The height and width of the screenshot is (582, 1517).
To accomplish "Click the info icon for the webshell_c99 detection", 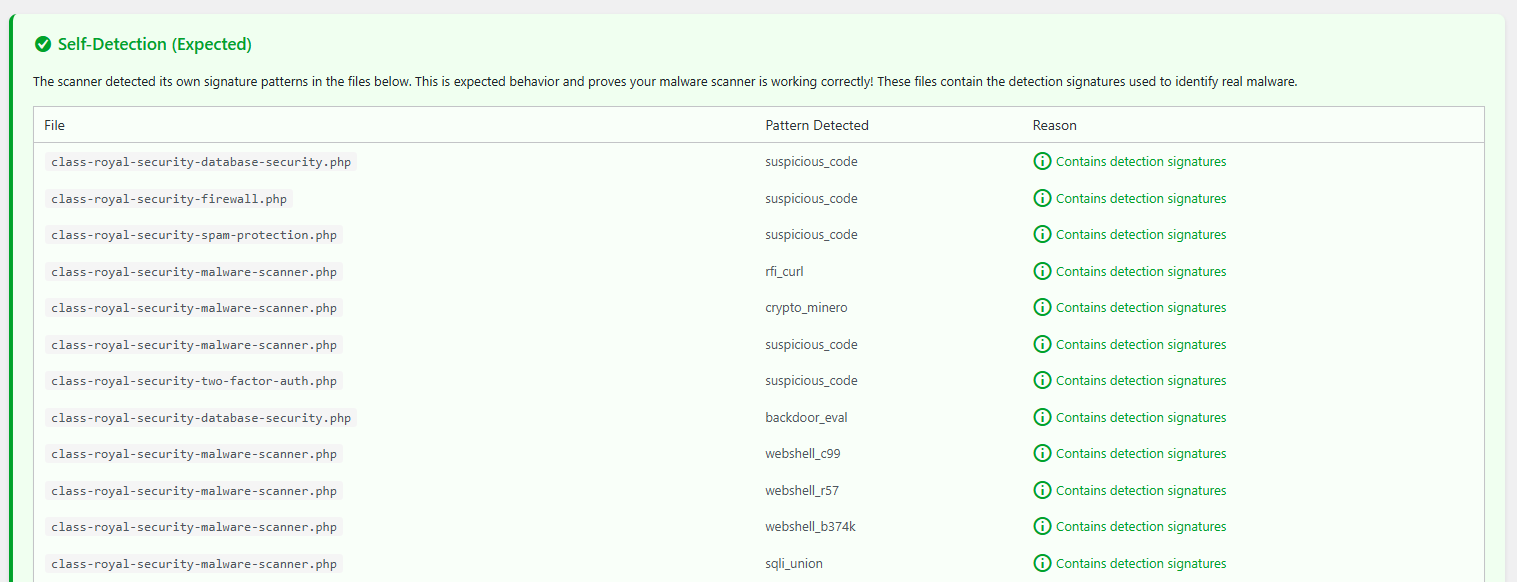I will 1042,453.
